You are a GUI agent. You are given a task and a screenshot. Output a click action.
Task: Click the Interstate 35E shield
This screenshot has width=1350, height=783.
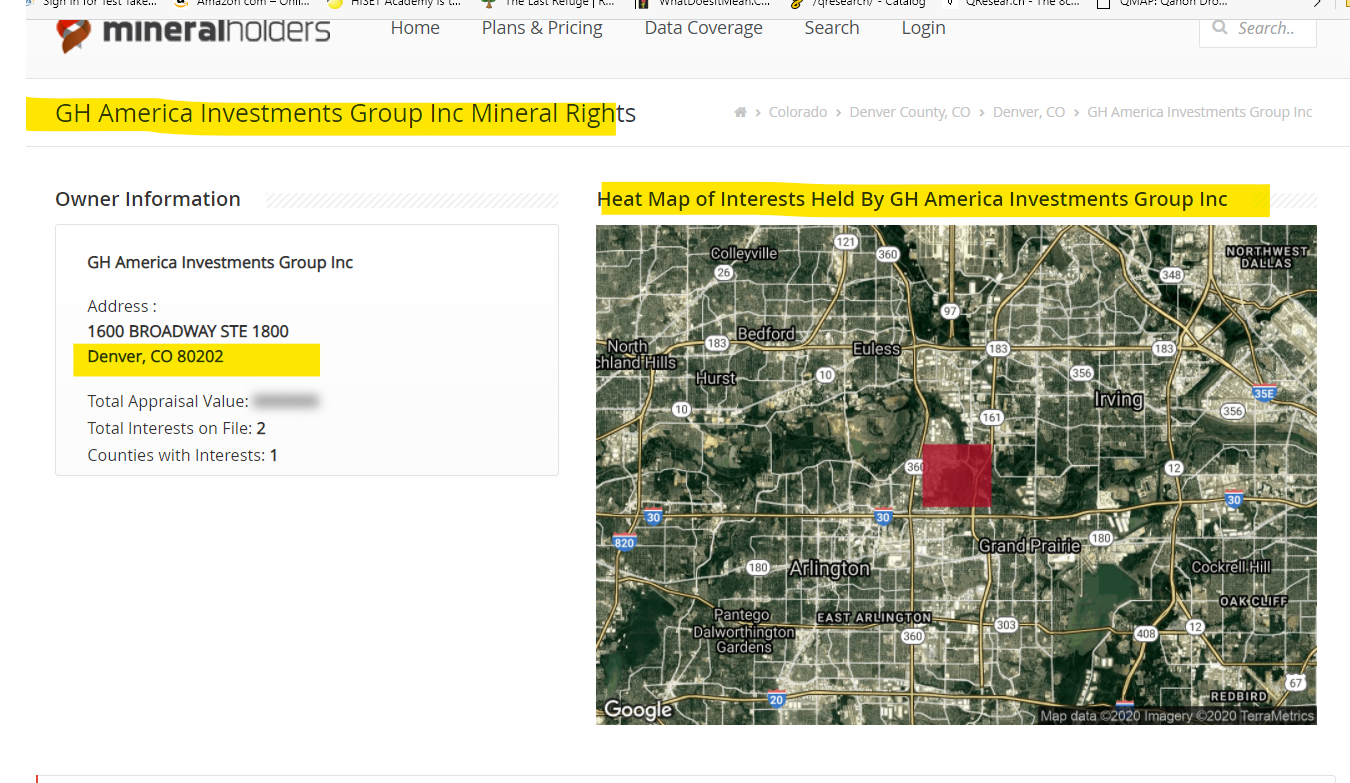[1266, 393]
